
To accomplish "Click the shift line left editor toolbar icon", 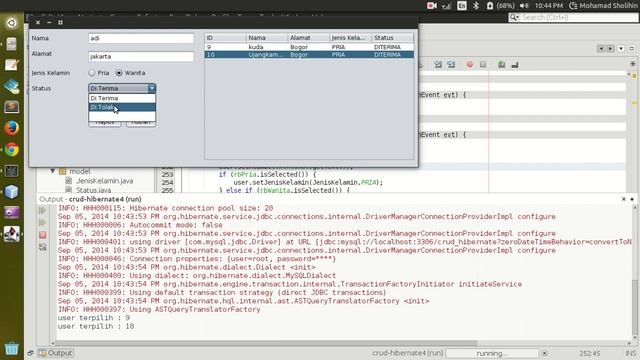I will [x=438, y=64].
